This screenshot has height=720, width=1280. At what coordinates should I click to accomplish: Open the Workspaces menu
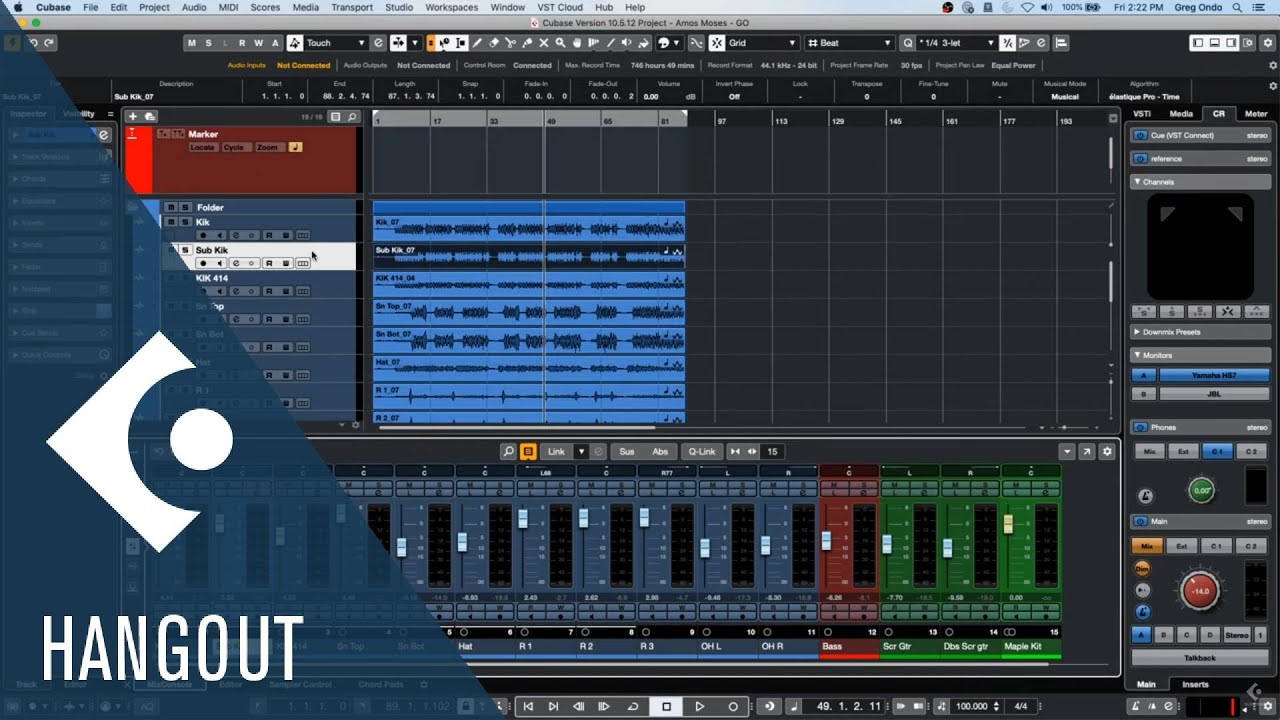451,7
